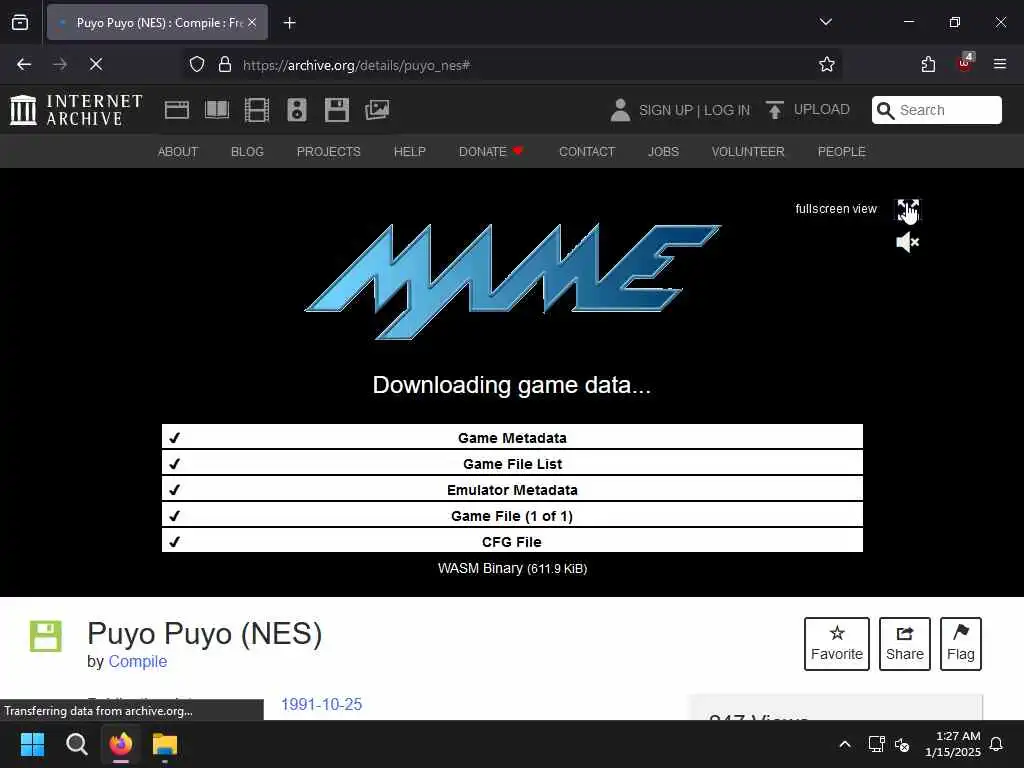Go back to previous page

(24, 64)
